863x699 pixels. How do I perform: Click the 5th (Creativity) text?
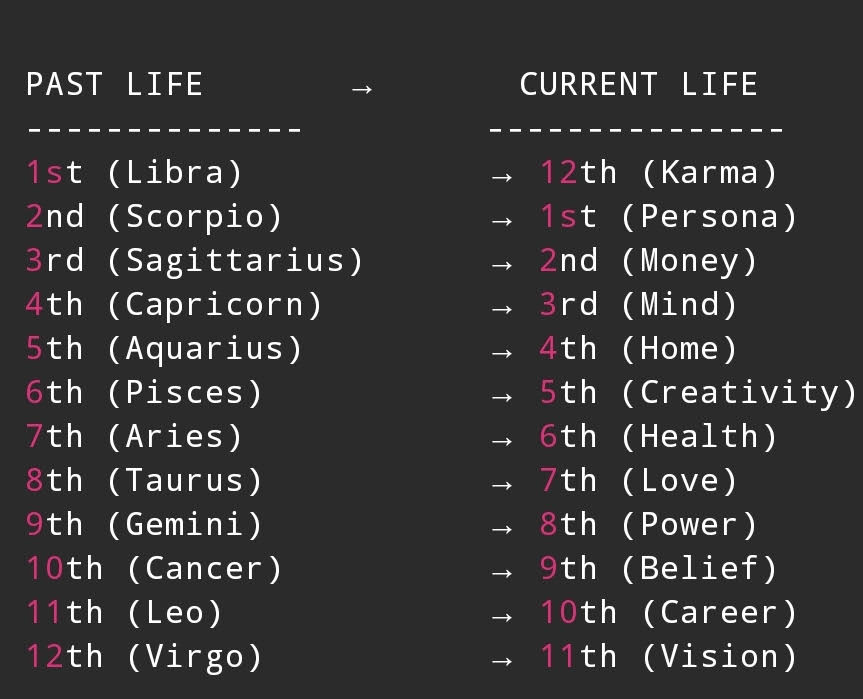698,393
